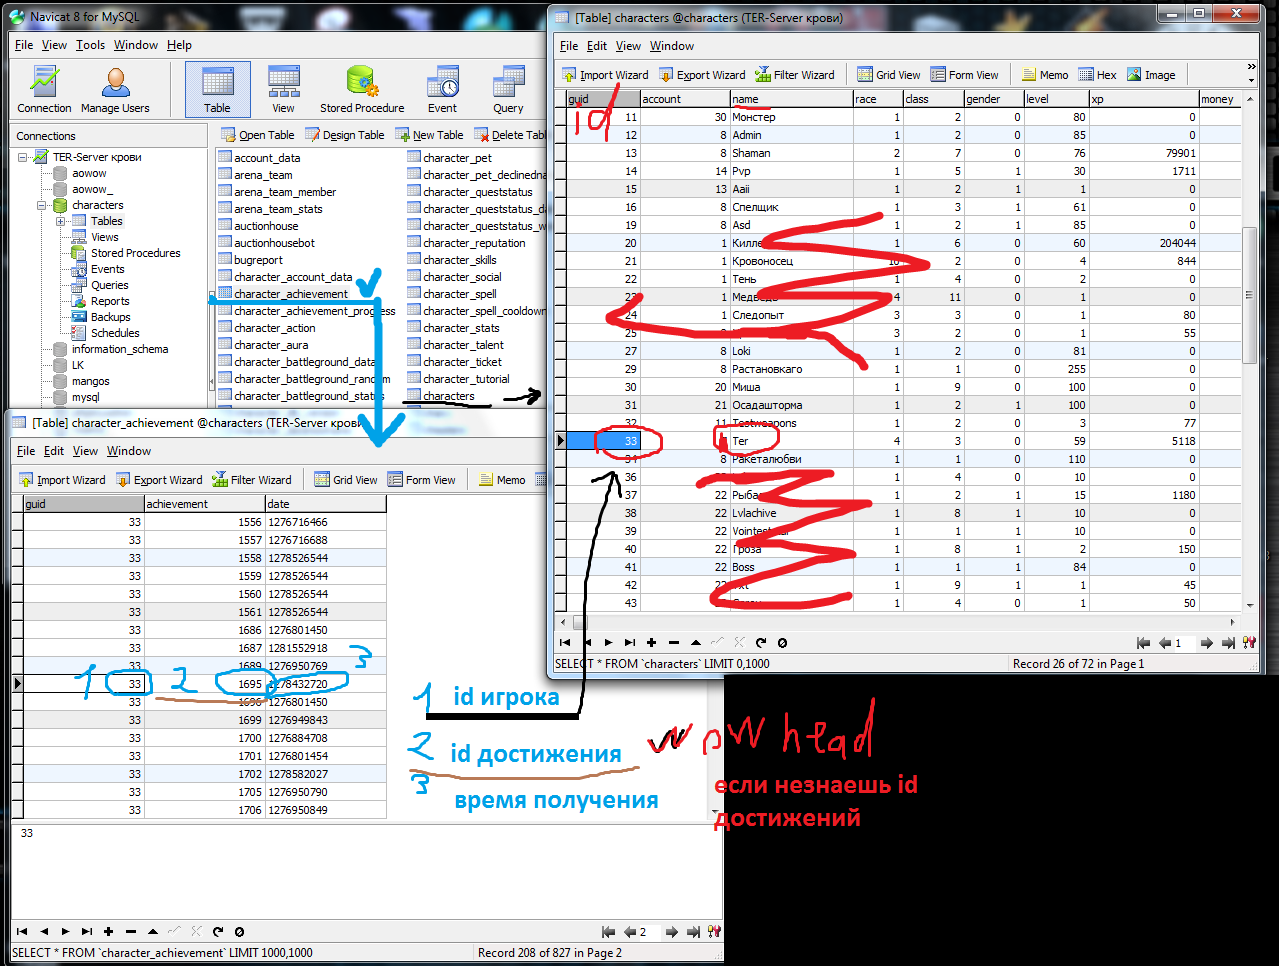Select character_pet table in list
Screen dimensions: 1279x966
pyautogui.click(x=457, y=158)
